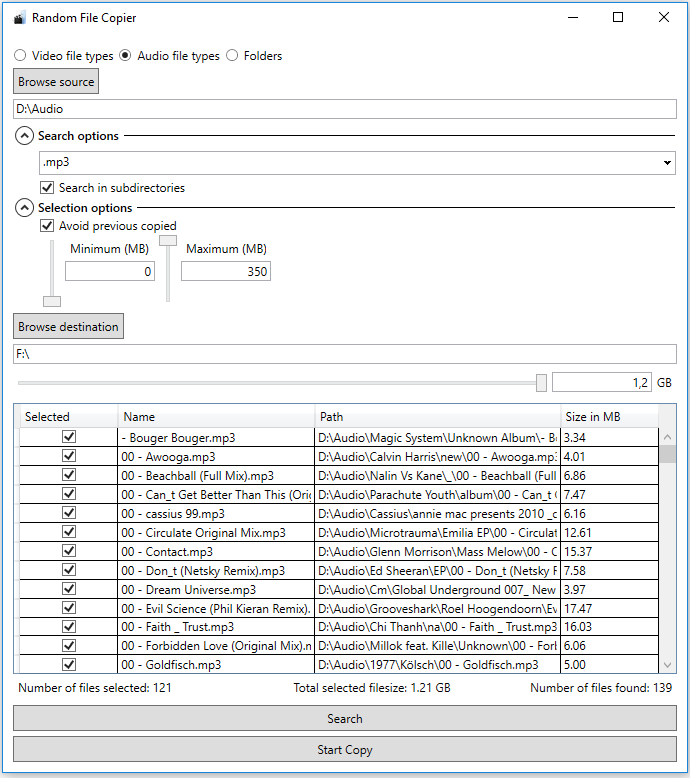Click the F:\ destination path field

(x=345, y=354)
